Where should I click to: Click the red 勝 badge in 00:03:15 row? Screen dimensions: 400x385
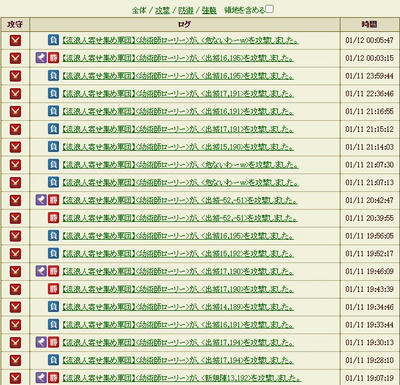(53, 58)
